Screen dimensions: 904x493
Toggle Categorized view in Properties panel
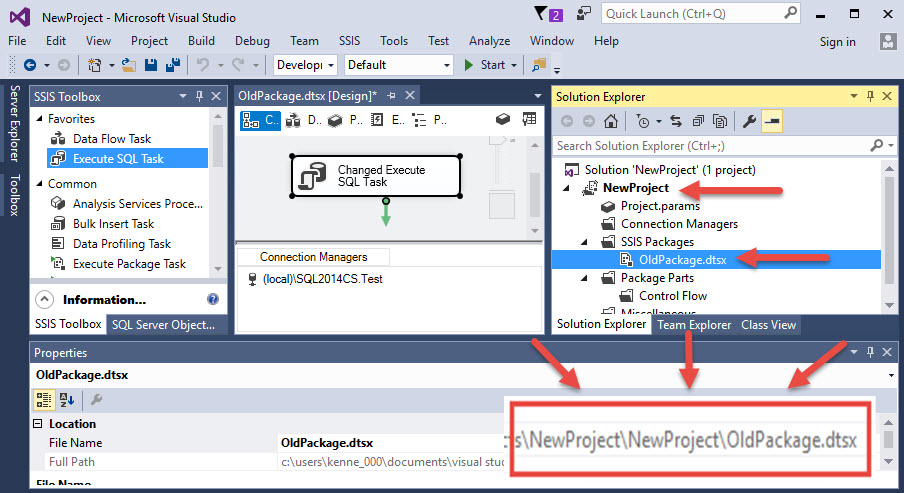coord(45,399)
